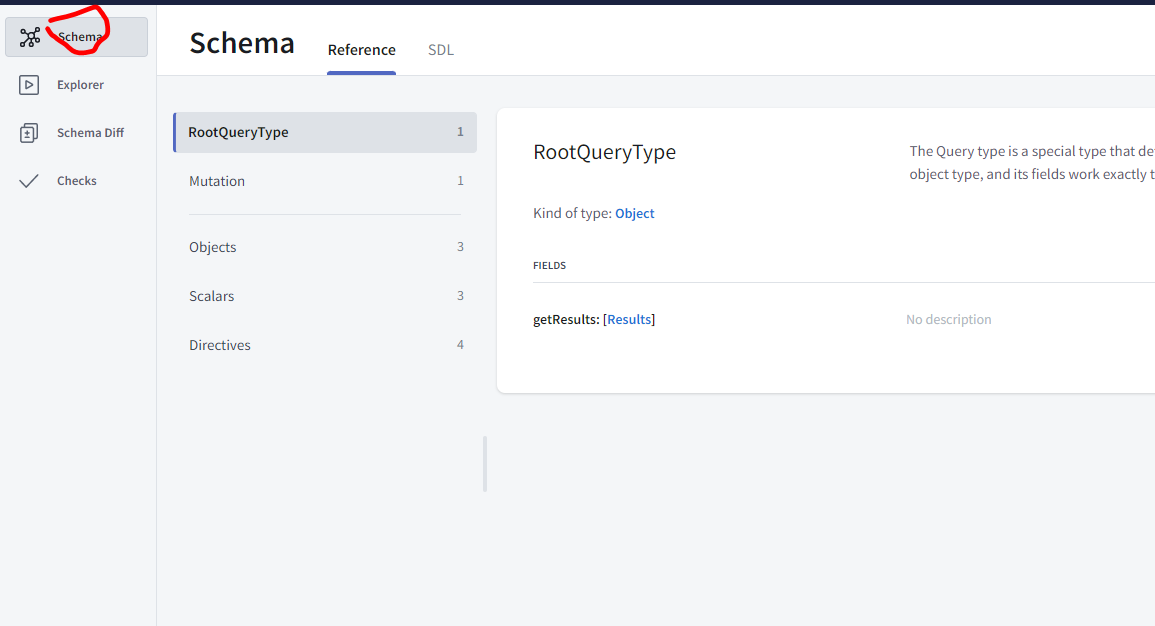Open the Scalars category
1155x626 pixels.
325,296
